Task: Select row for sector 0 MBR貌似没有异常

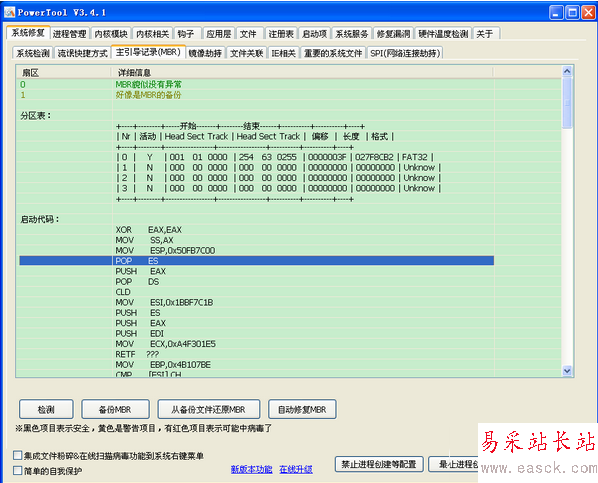Action: tap(256, 84)
